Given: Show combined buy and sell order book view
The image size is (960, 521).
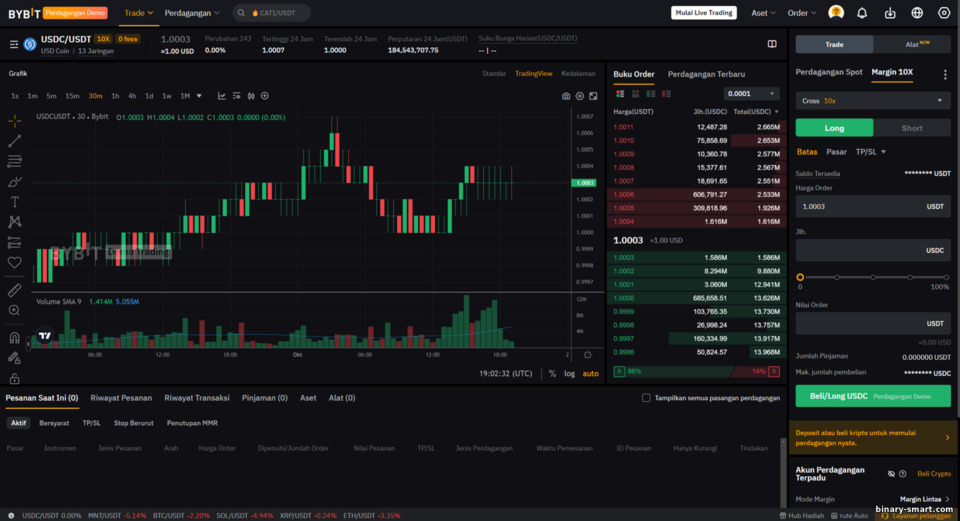Looking at the screenshot, I should click(x=620, y=94).
